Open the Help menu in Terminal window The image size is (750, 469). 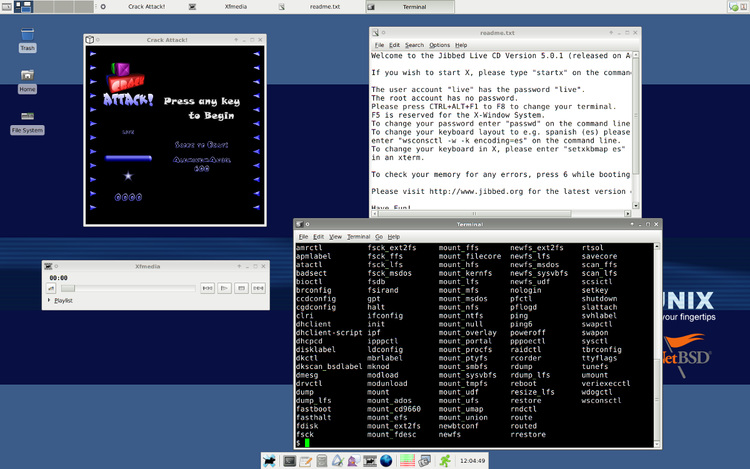pos(394,237)
